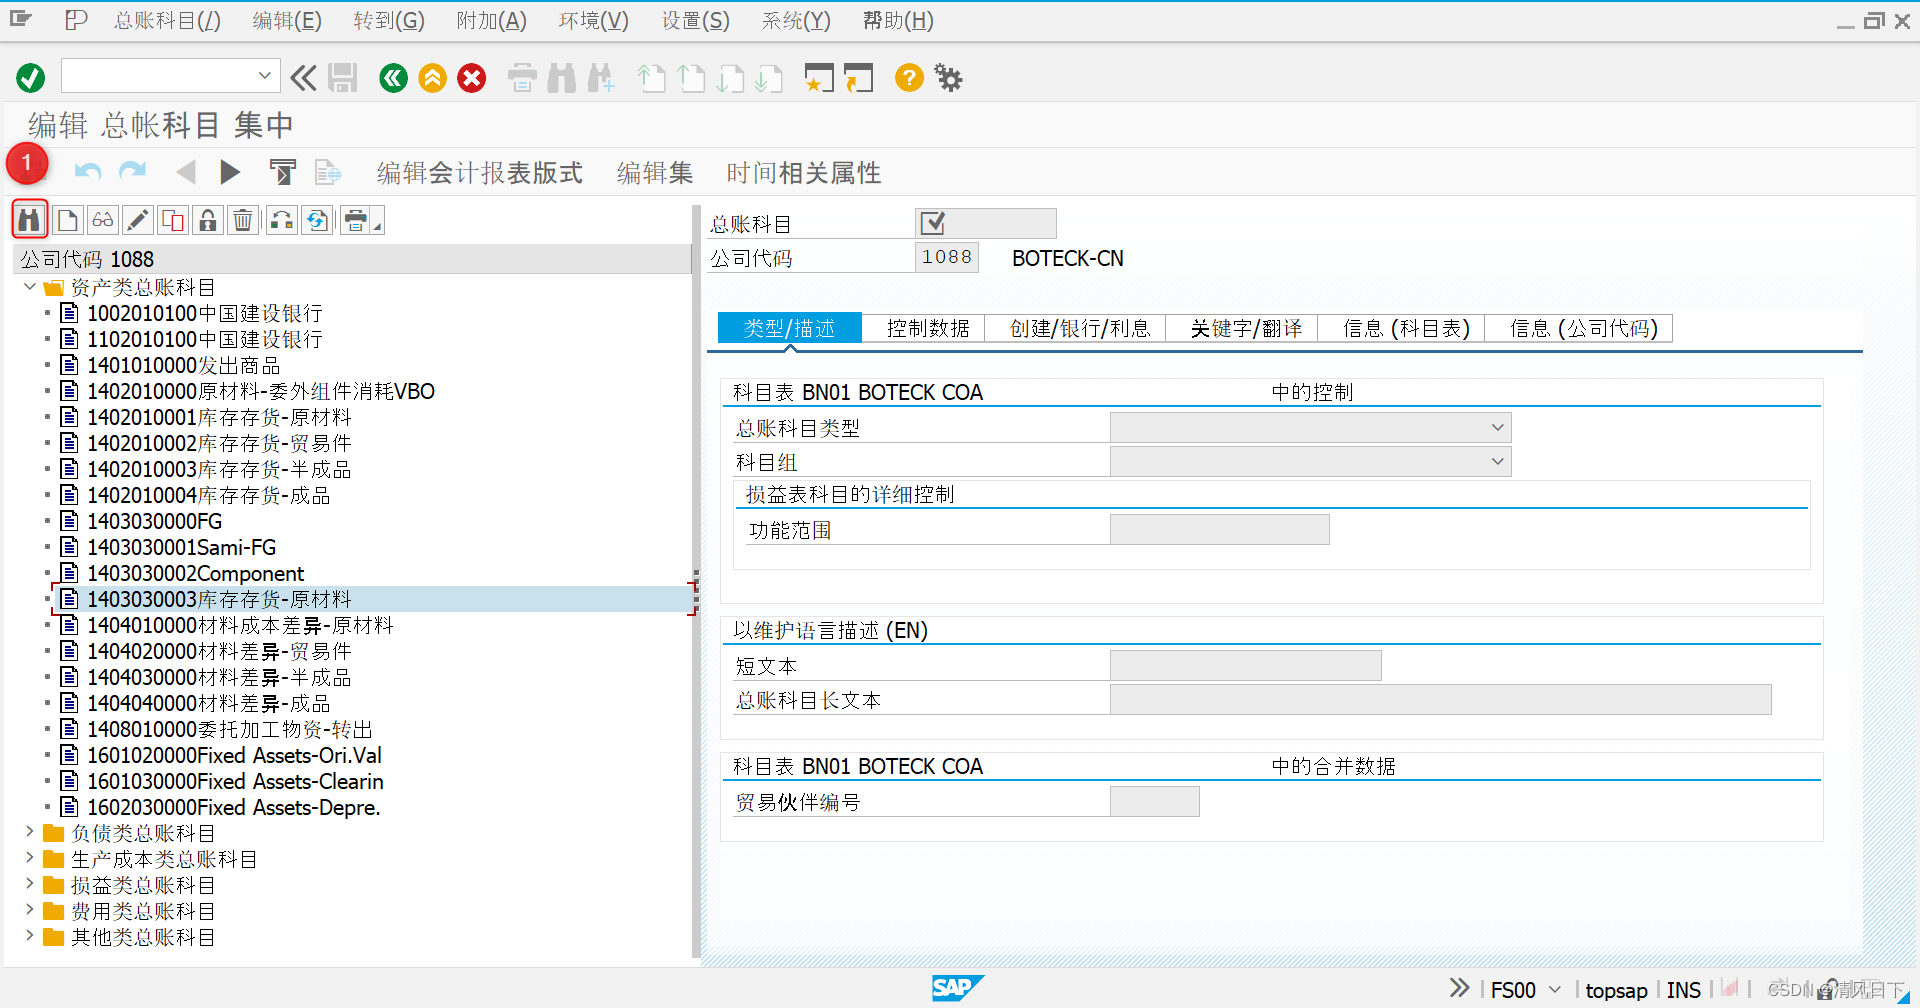Select account 1403030003库存存货-原材料
The height and width of the screenshot is (1008, 1920).
pyautogui.click(x=219, y=599)
